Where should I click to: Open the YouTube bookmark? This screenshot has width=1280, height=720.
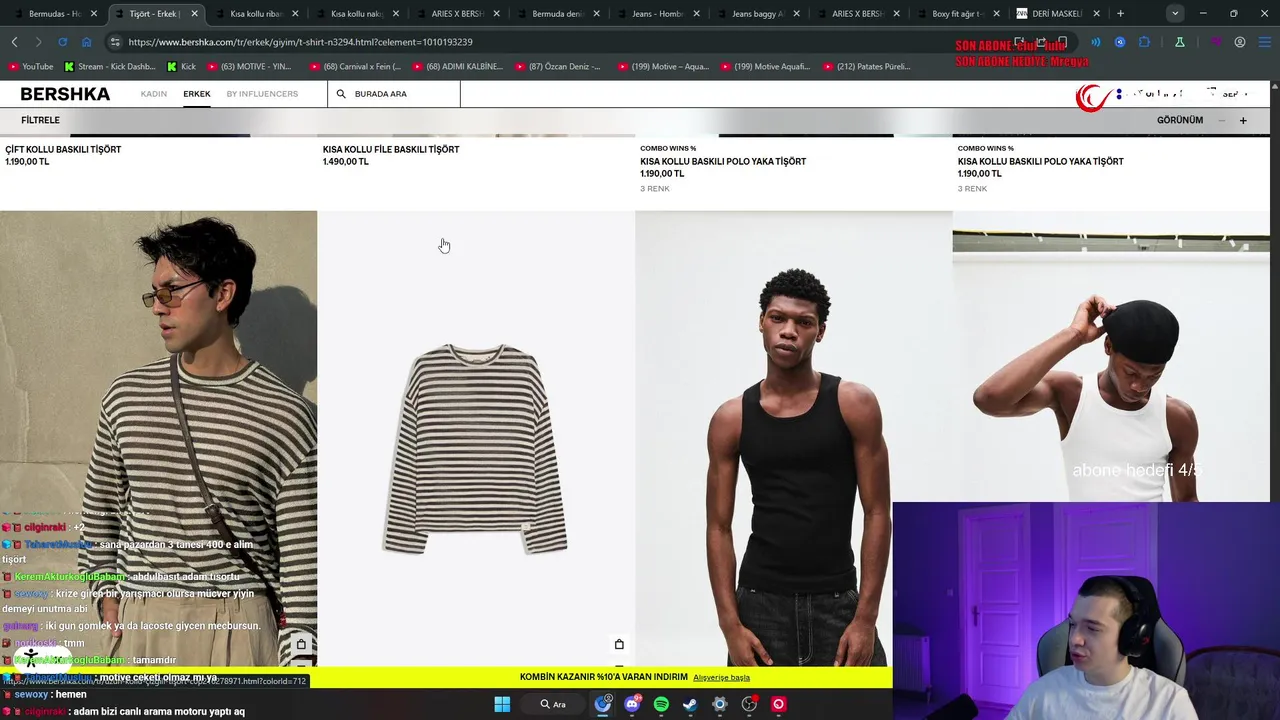[x=30, y=67]
